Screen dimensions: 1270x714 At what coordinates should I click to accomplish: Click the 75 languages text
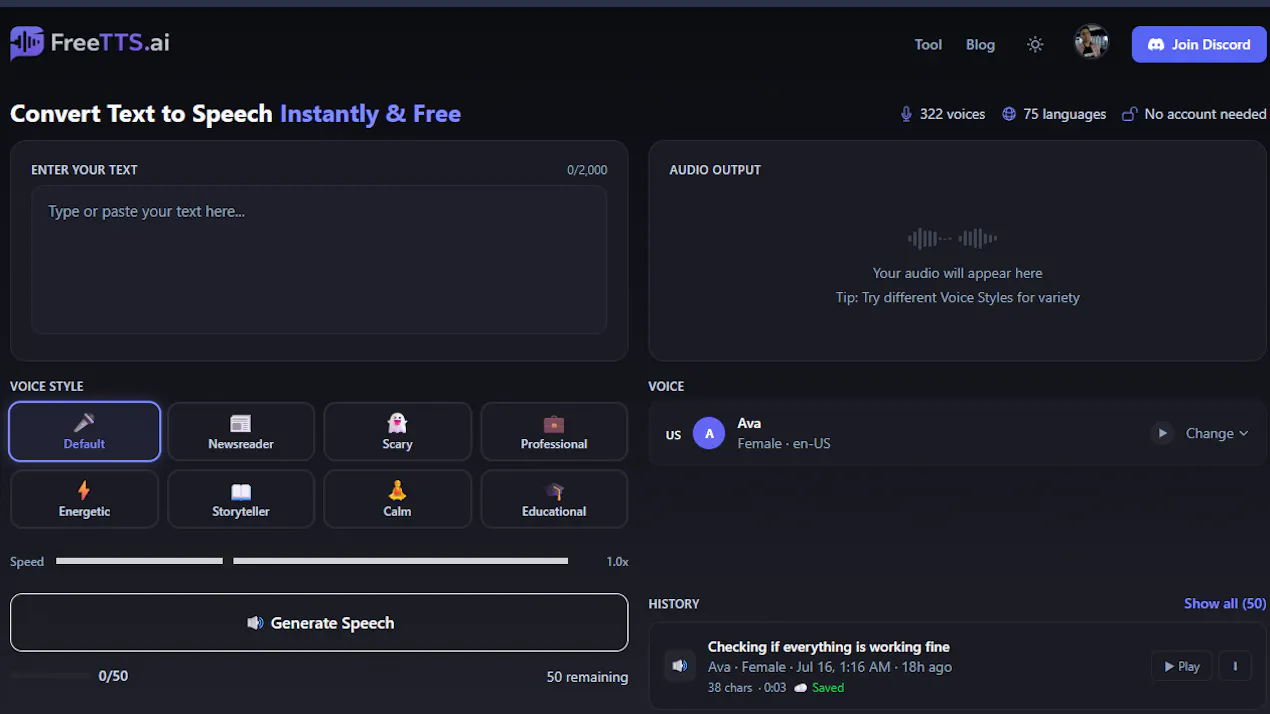[x=1064, y=114]
